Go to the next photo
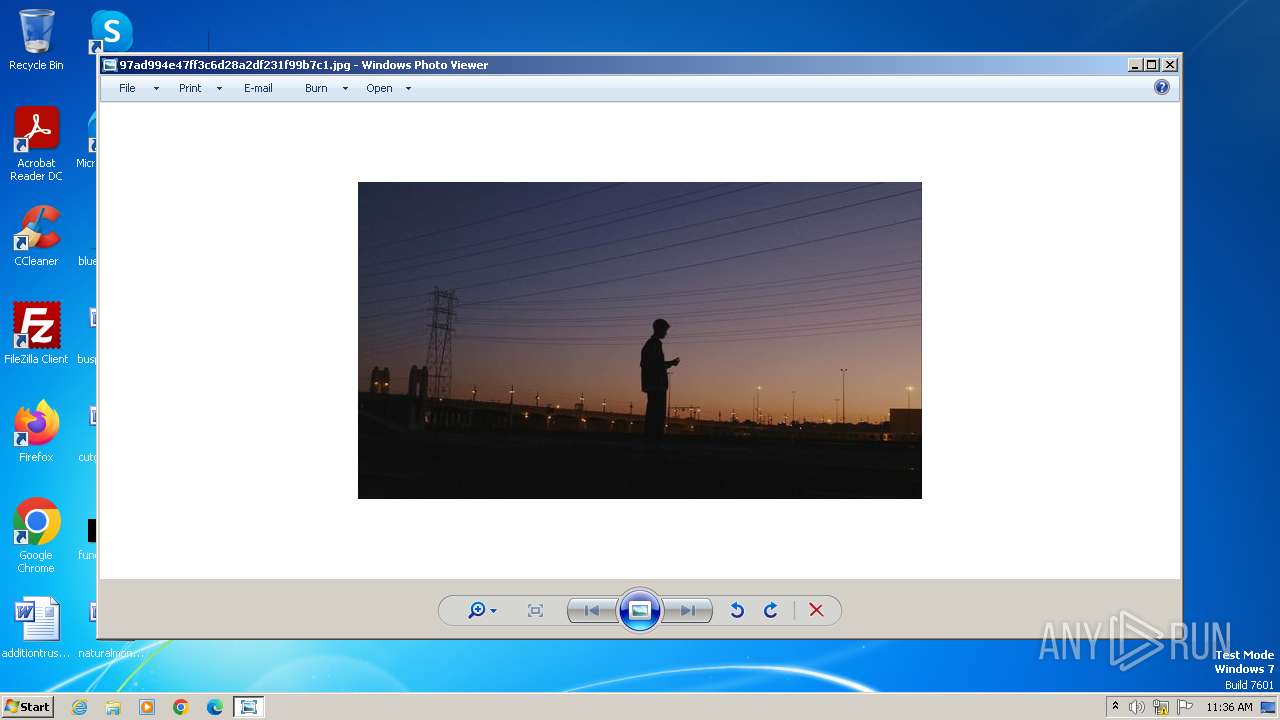 687,610
